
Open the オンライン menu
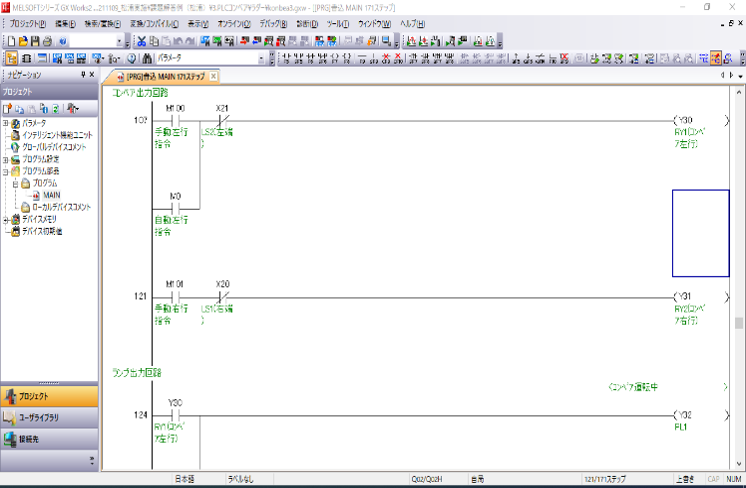232,22
